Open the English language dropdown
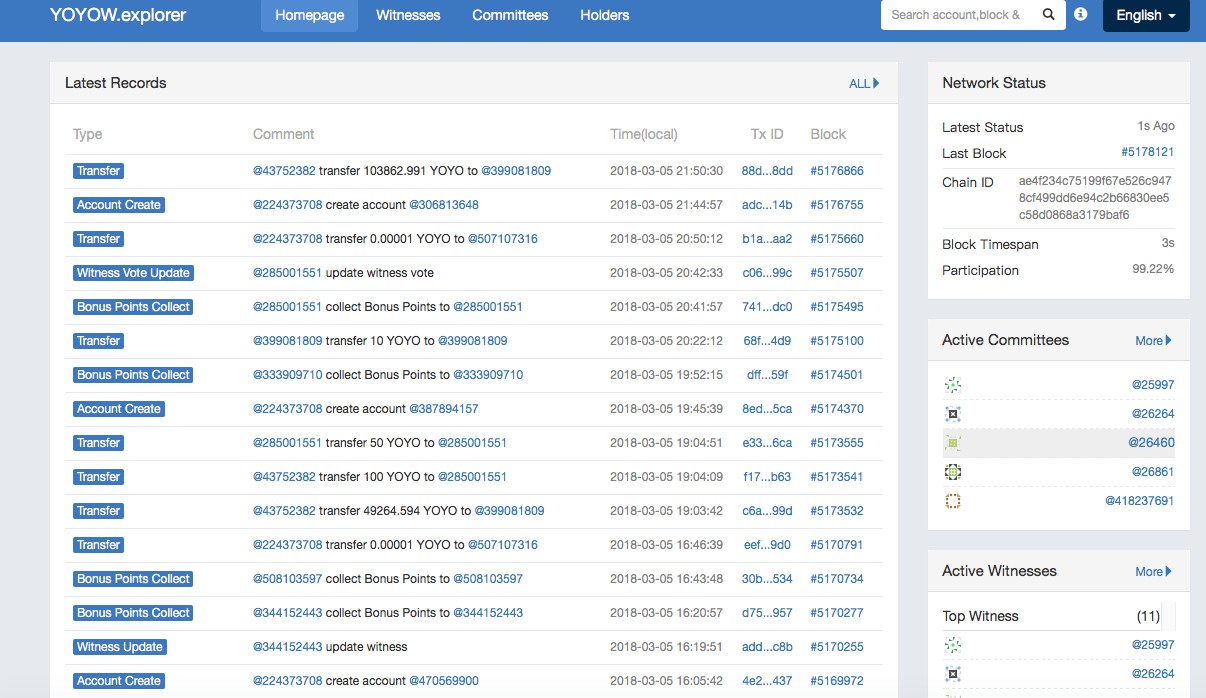 click(x=1145, y=16)
